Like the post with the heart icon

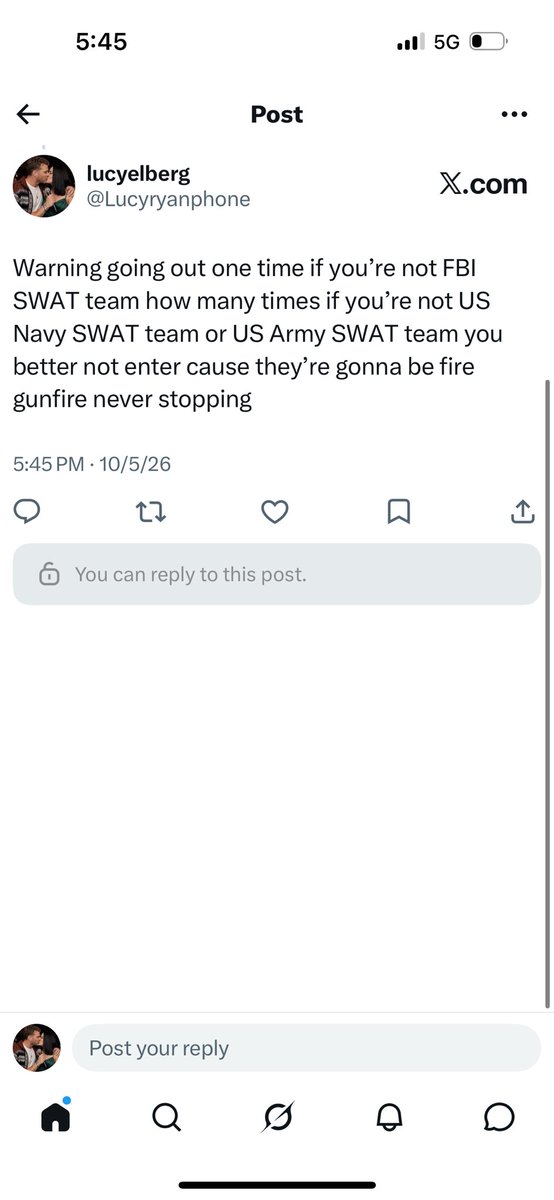coord(274,512)
